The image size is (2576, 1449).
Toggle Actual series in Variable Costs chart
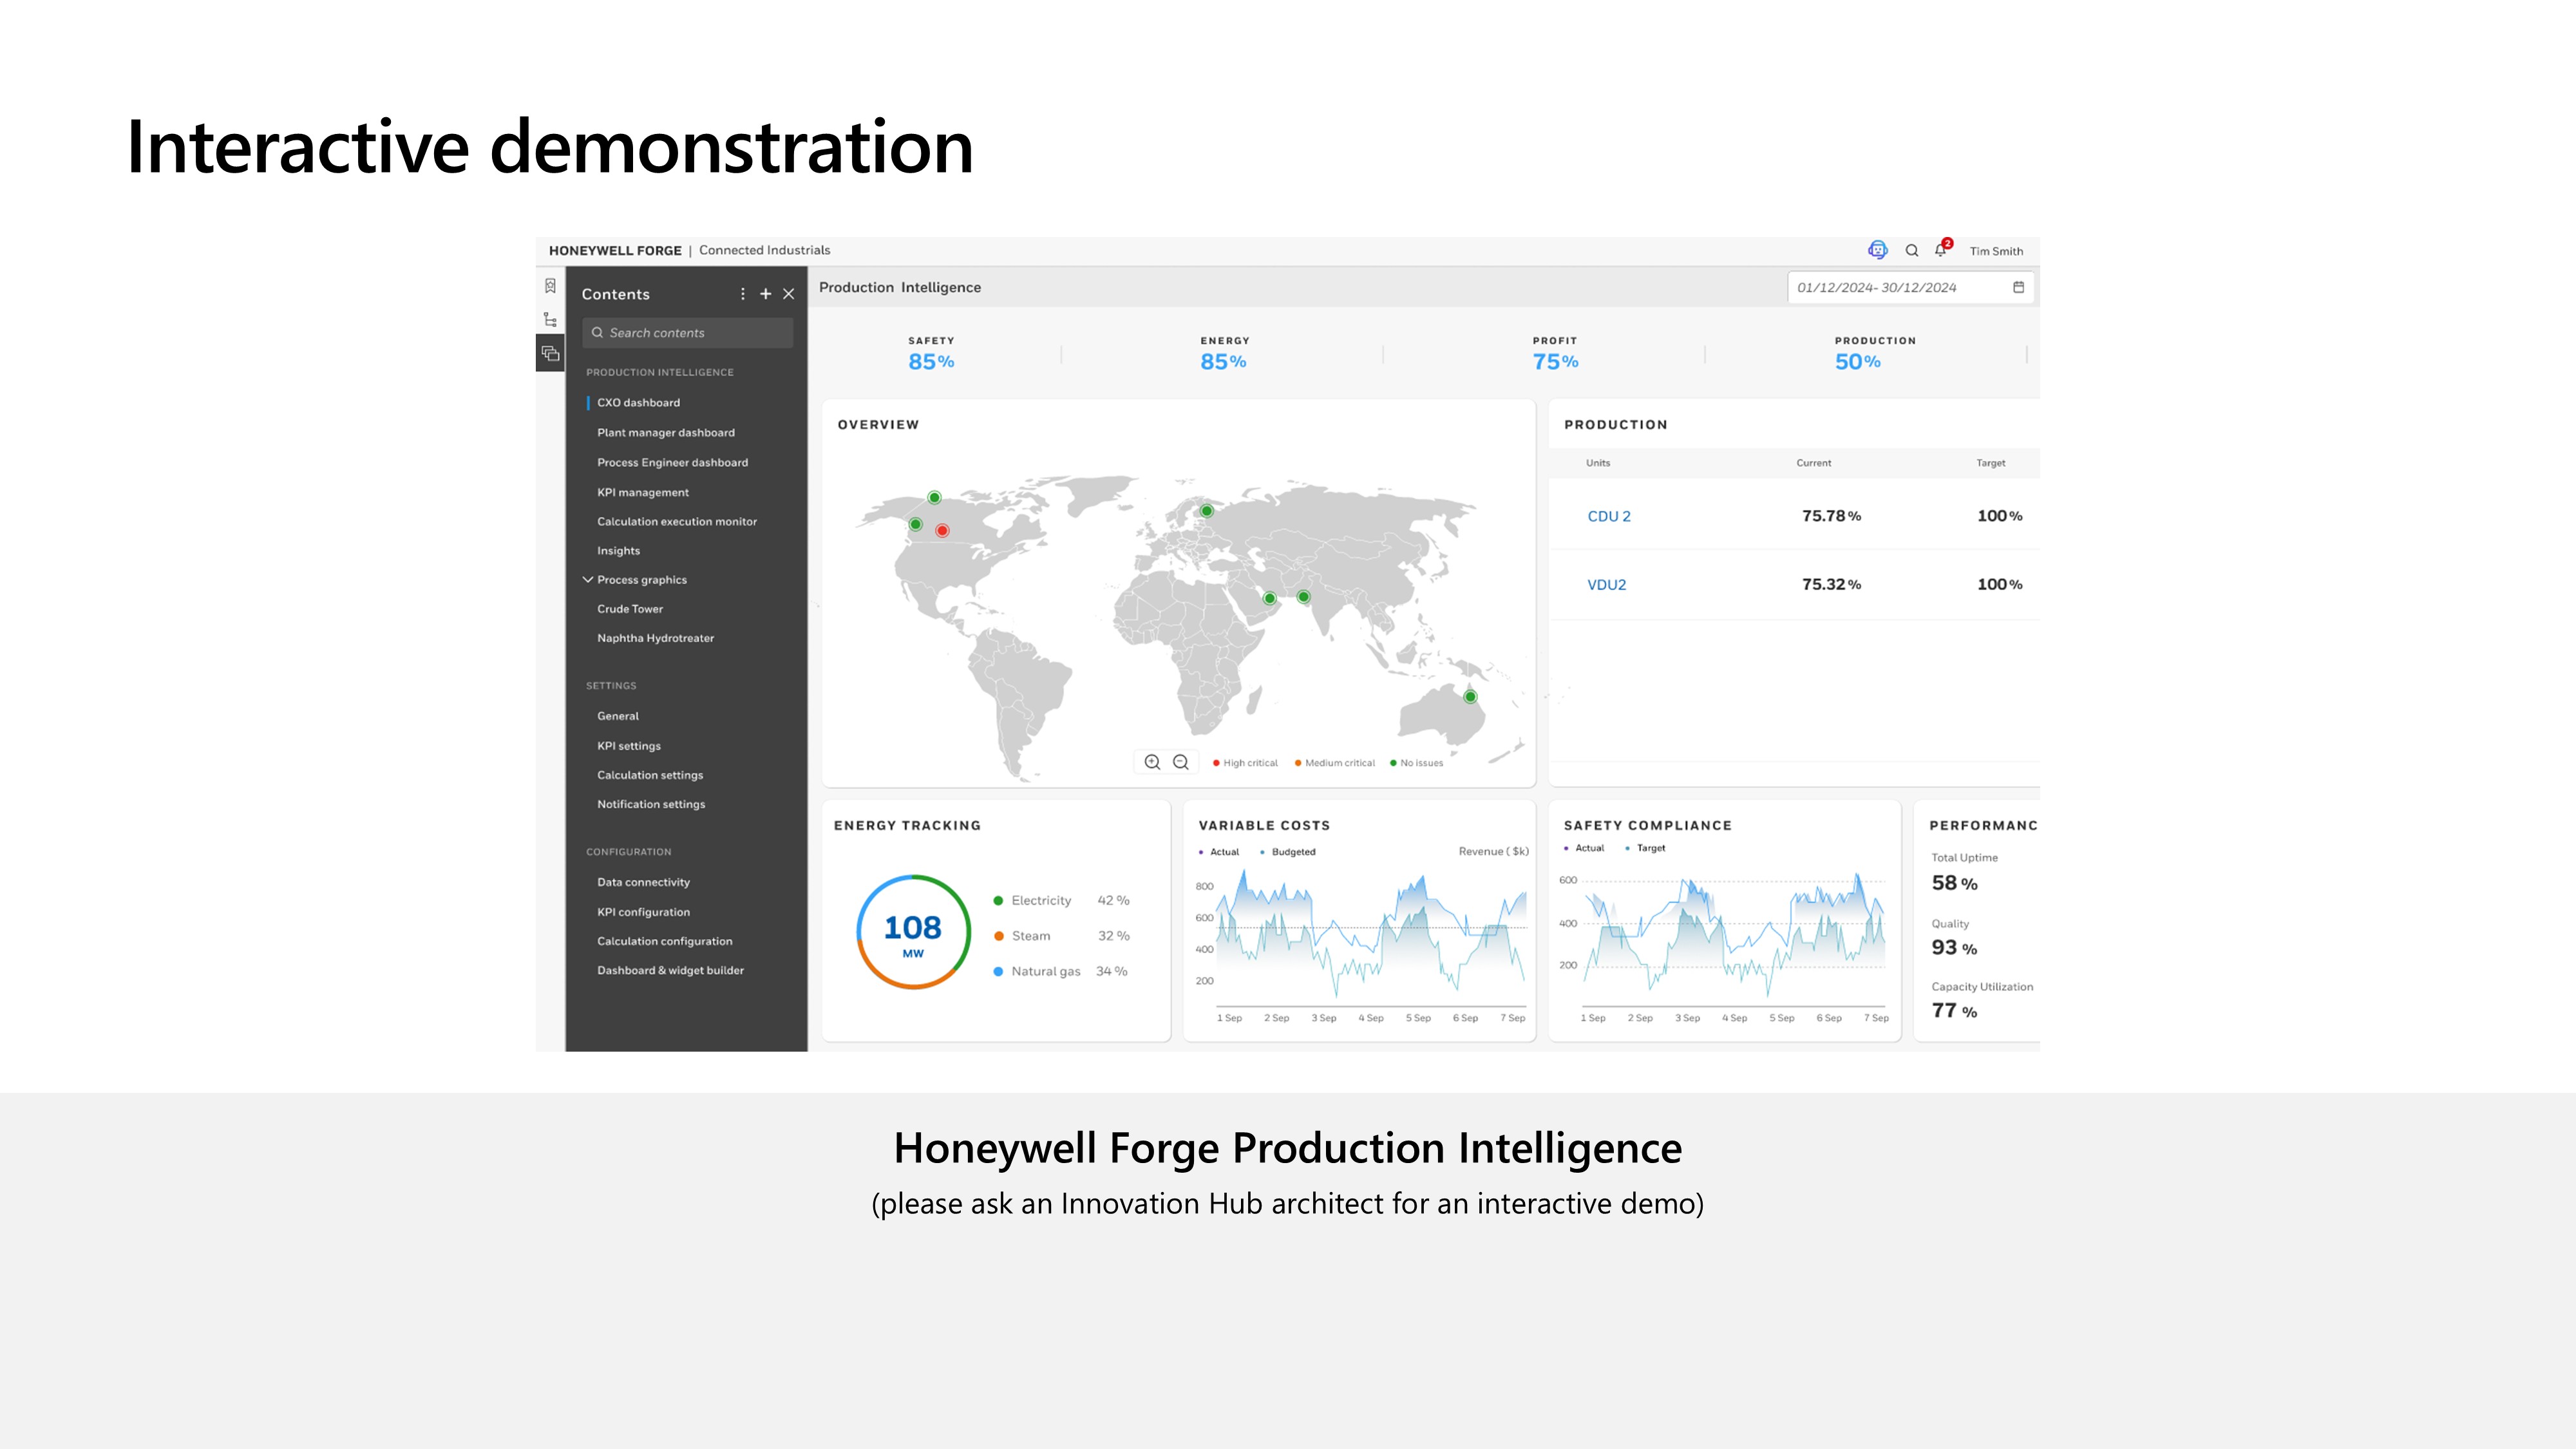coord(1219,852)
